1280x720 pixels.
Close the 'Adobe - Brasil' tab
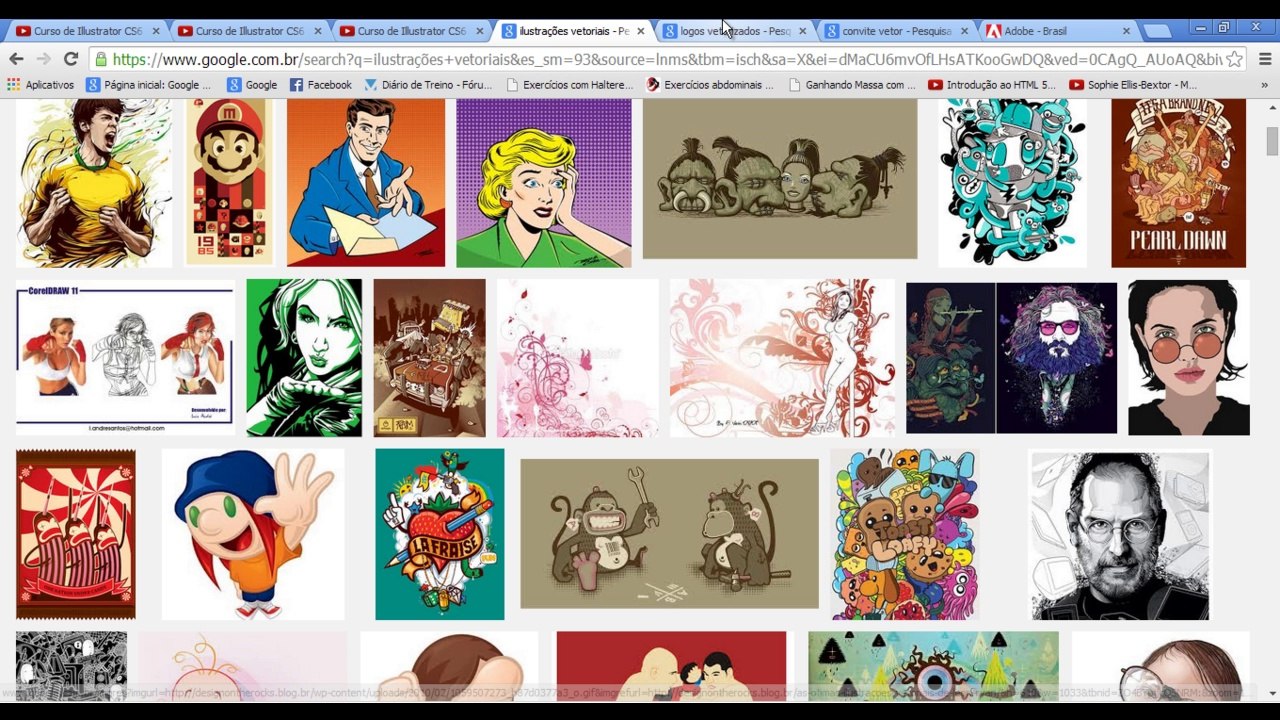pos(1126,31)
